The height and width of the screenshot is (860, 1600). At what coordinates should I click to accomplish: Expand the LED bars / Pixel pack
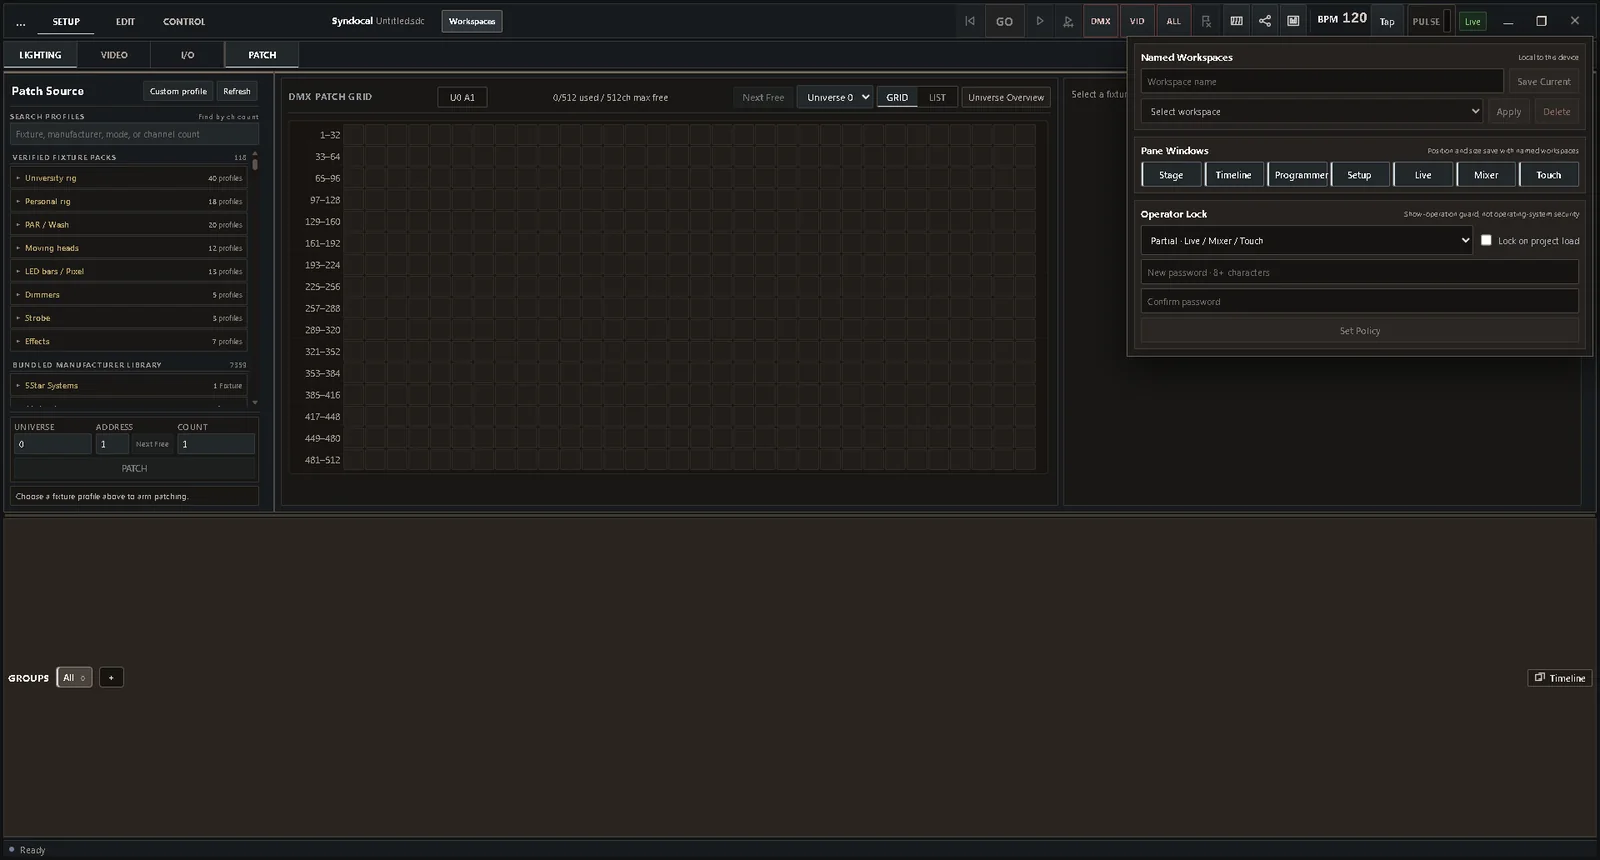pyautogui.click(x=129, y=271)
